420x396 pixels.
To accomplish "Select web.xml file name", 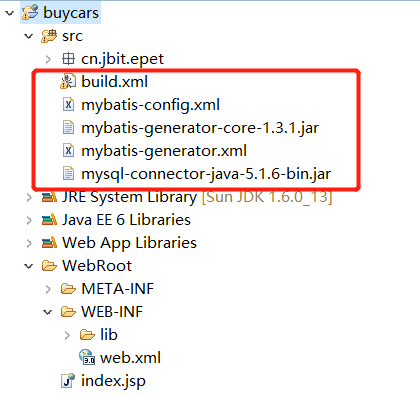I will tap(130, 358).
